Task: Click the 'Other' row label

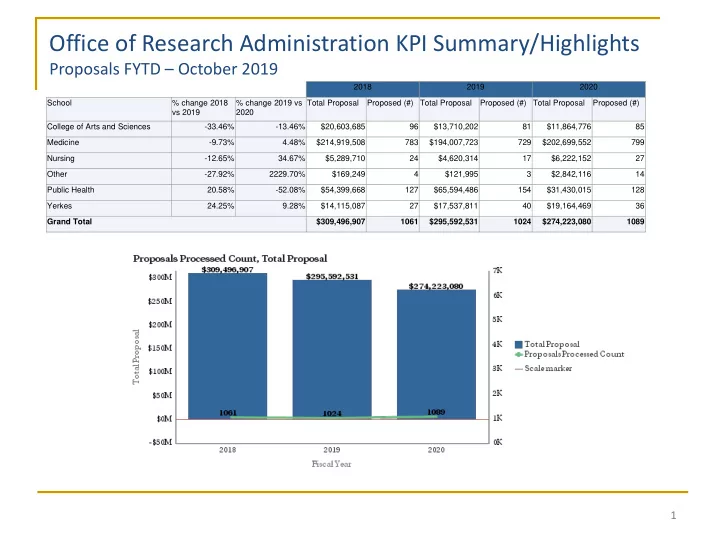Action: (x=108, y=174)
